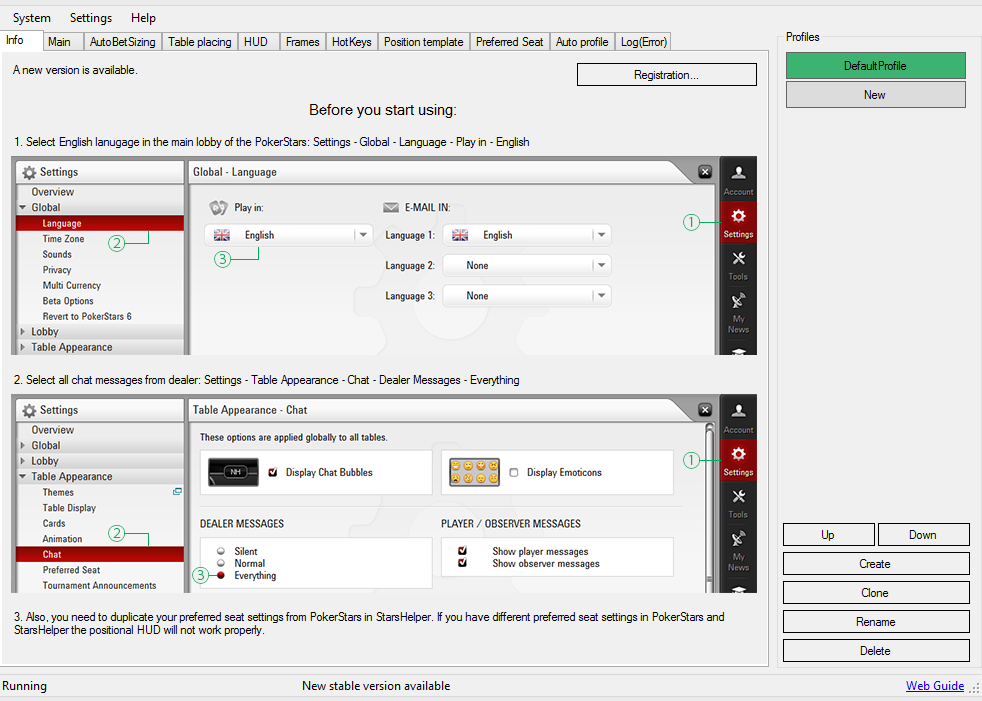Click the New profile button
This screenshot has height=701, width=982.
click(x=876, y=95)
